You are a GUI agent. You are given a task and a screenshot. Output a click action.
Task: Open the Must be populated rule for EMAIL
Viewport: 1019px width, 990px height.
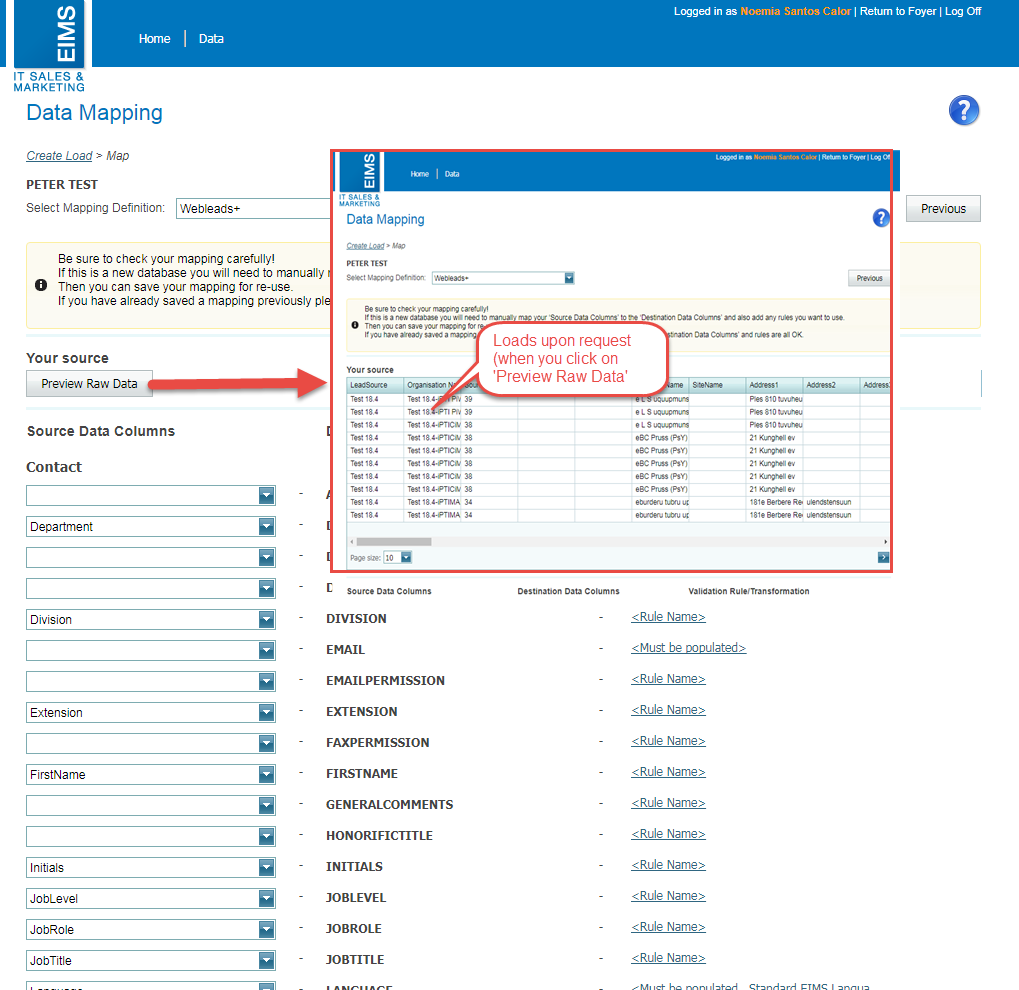click(688, 648)
